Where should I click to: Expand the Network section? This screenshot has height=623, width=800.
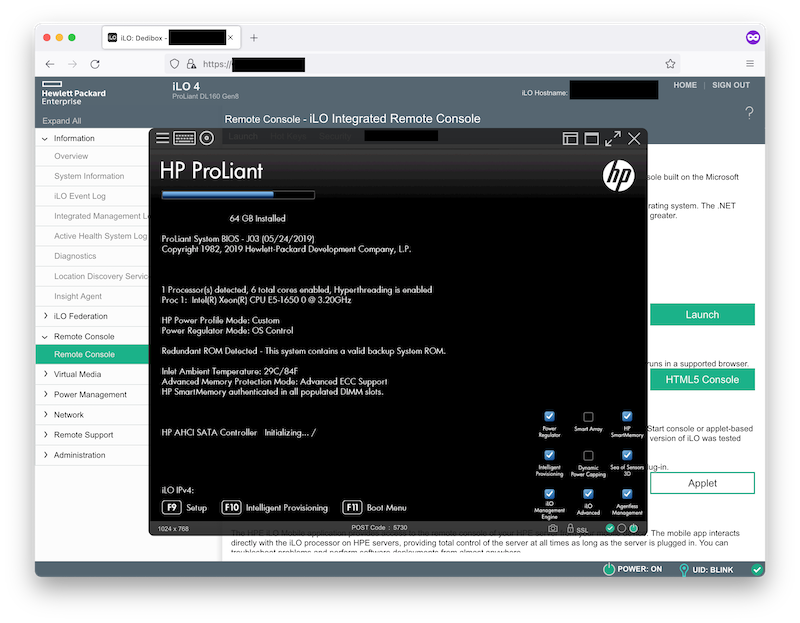(x=46, y=415)
